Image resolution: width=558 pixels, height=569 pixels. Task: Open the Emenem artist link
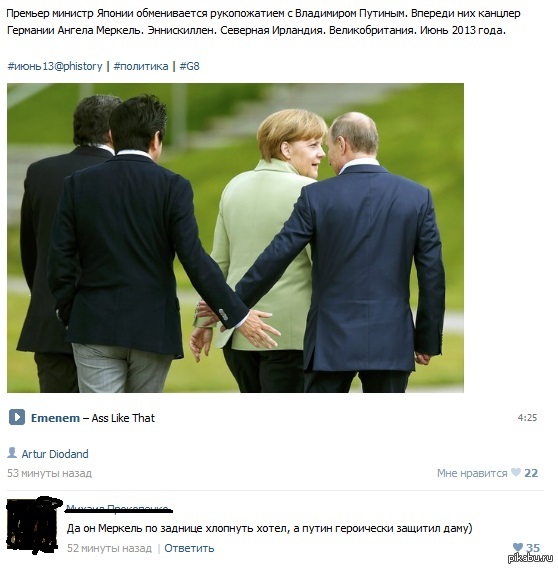(55, 418)
